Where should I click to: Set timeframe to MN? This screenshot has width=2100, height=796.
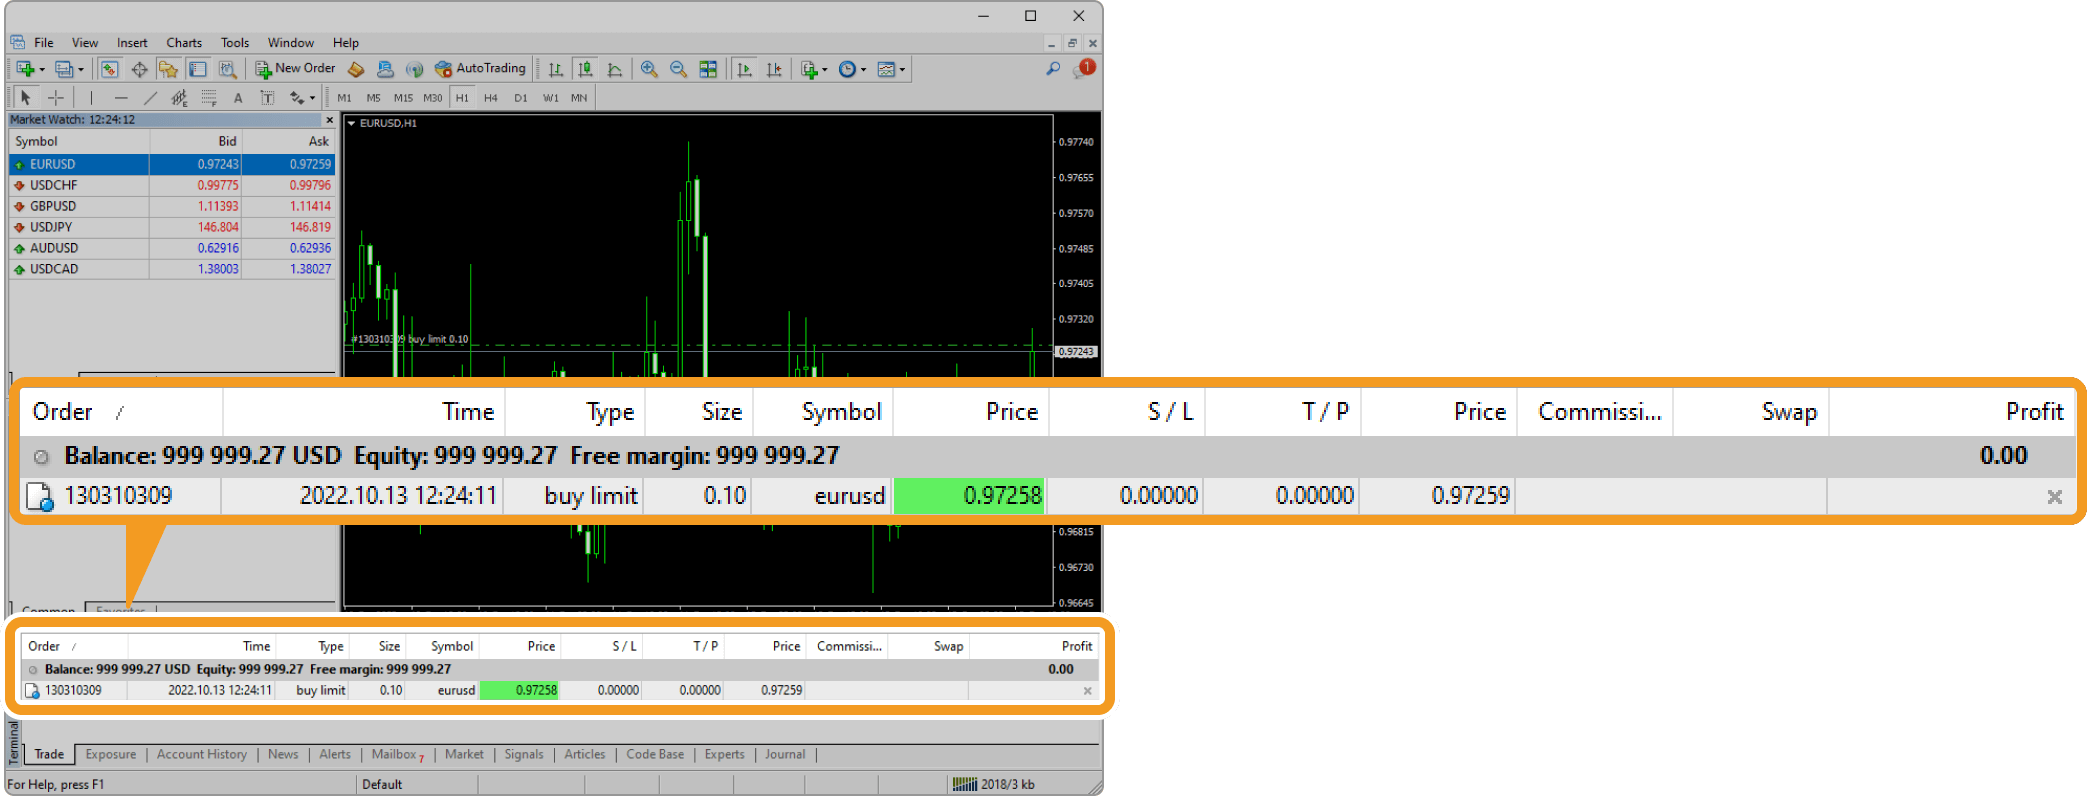click(x=579, y=98)
